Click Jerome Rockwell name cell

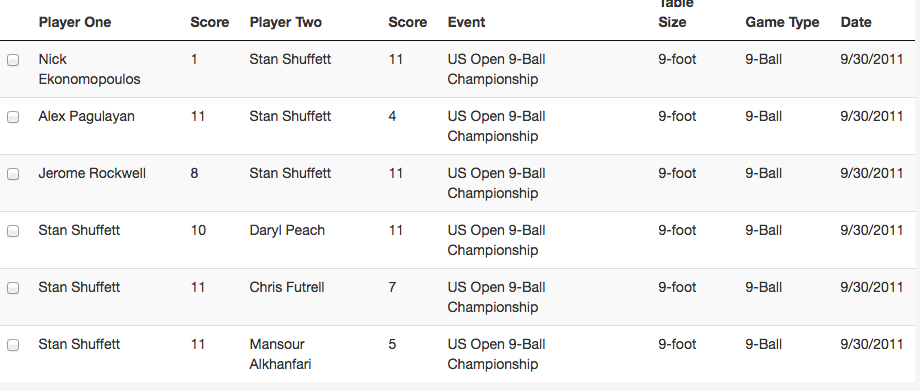point(92,173)
